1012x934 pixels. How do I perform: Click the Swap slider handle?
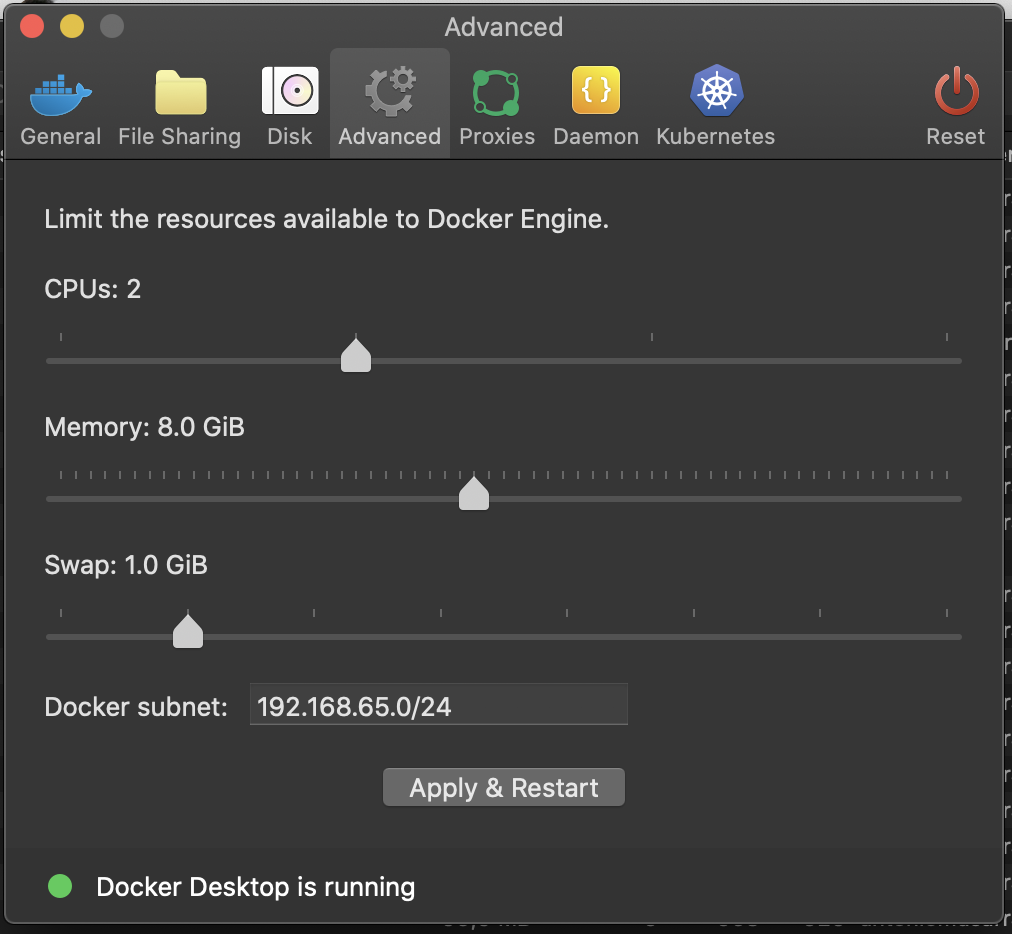click(x=188, y=631)
